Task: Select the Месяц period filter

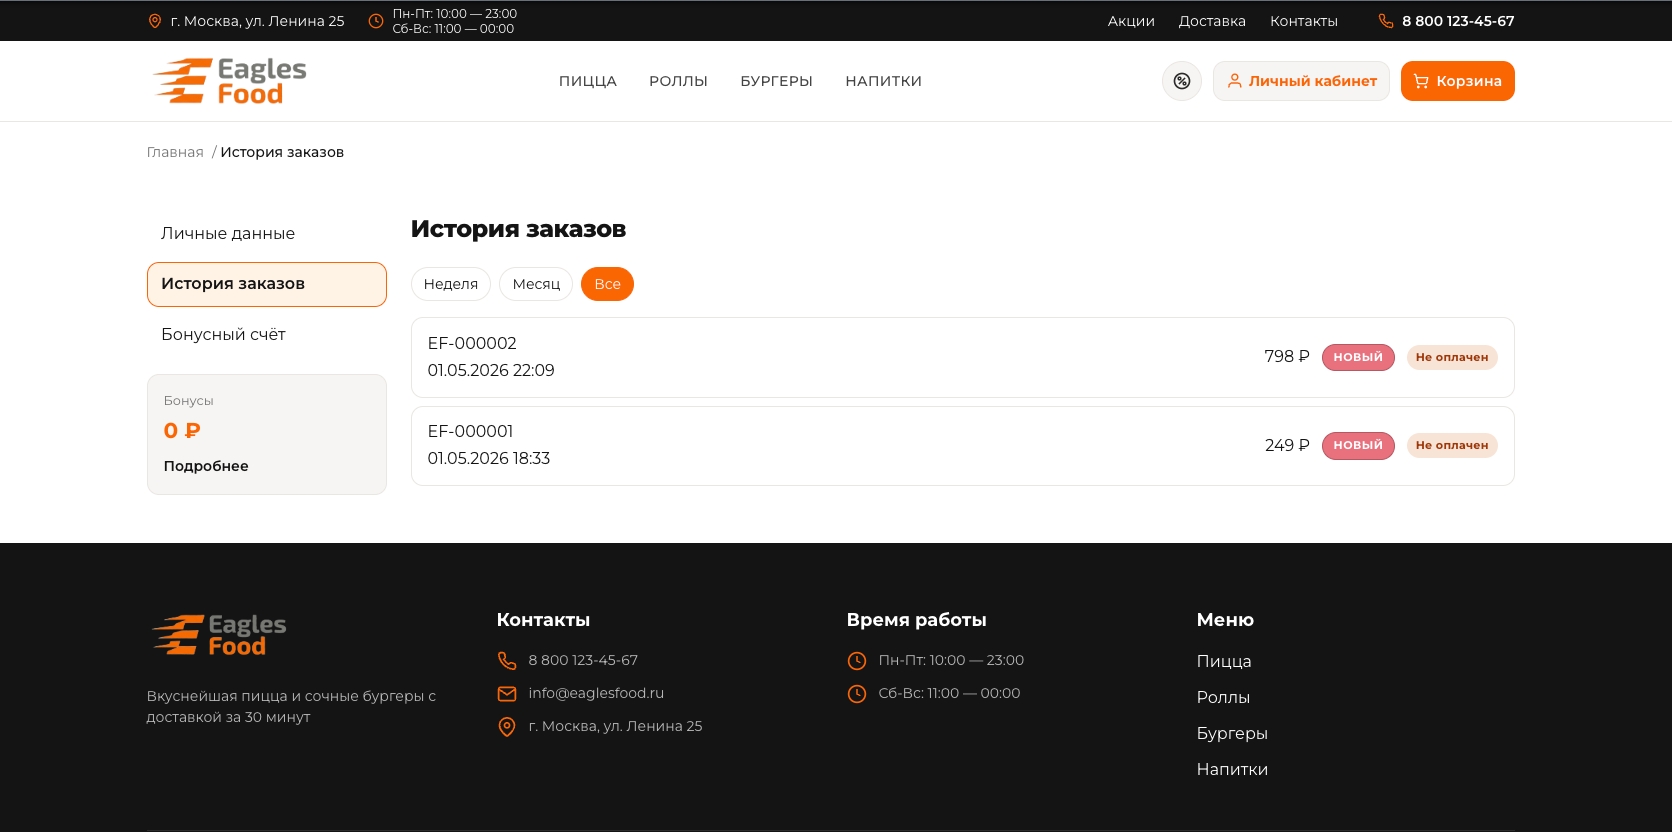Action: point(536,284)
